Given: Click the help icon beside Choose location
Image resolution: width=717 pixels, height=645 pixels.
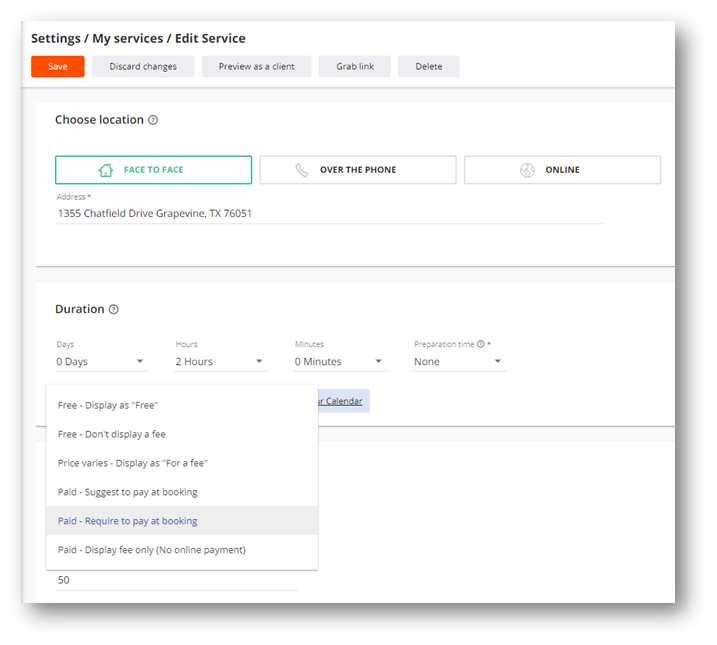Looking at the screenshot, I should point(153,120).
